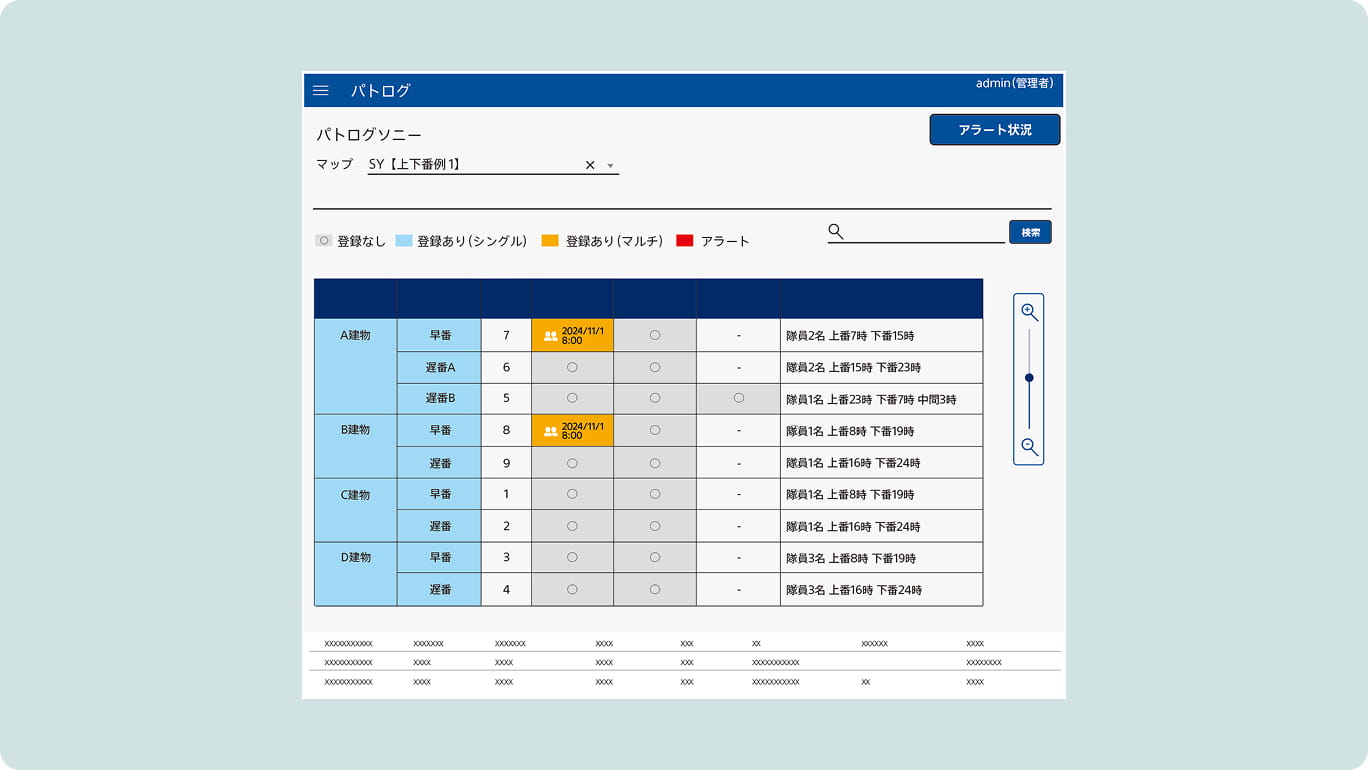Click the zoom out magnifier icon
Screen dimensions: 1368x770
tap(1029, 447)
